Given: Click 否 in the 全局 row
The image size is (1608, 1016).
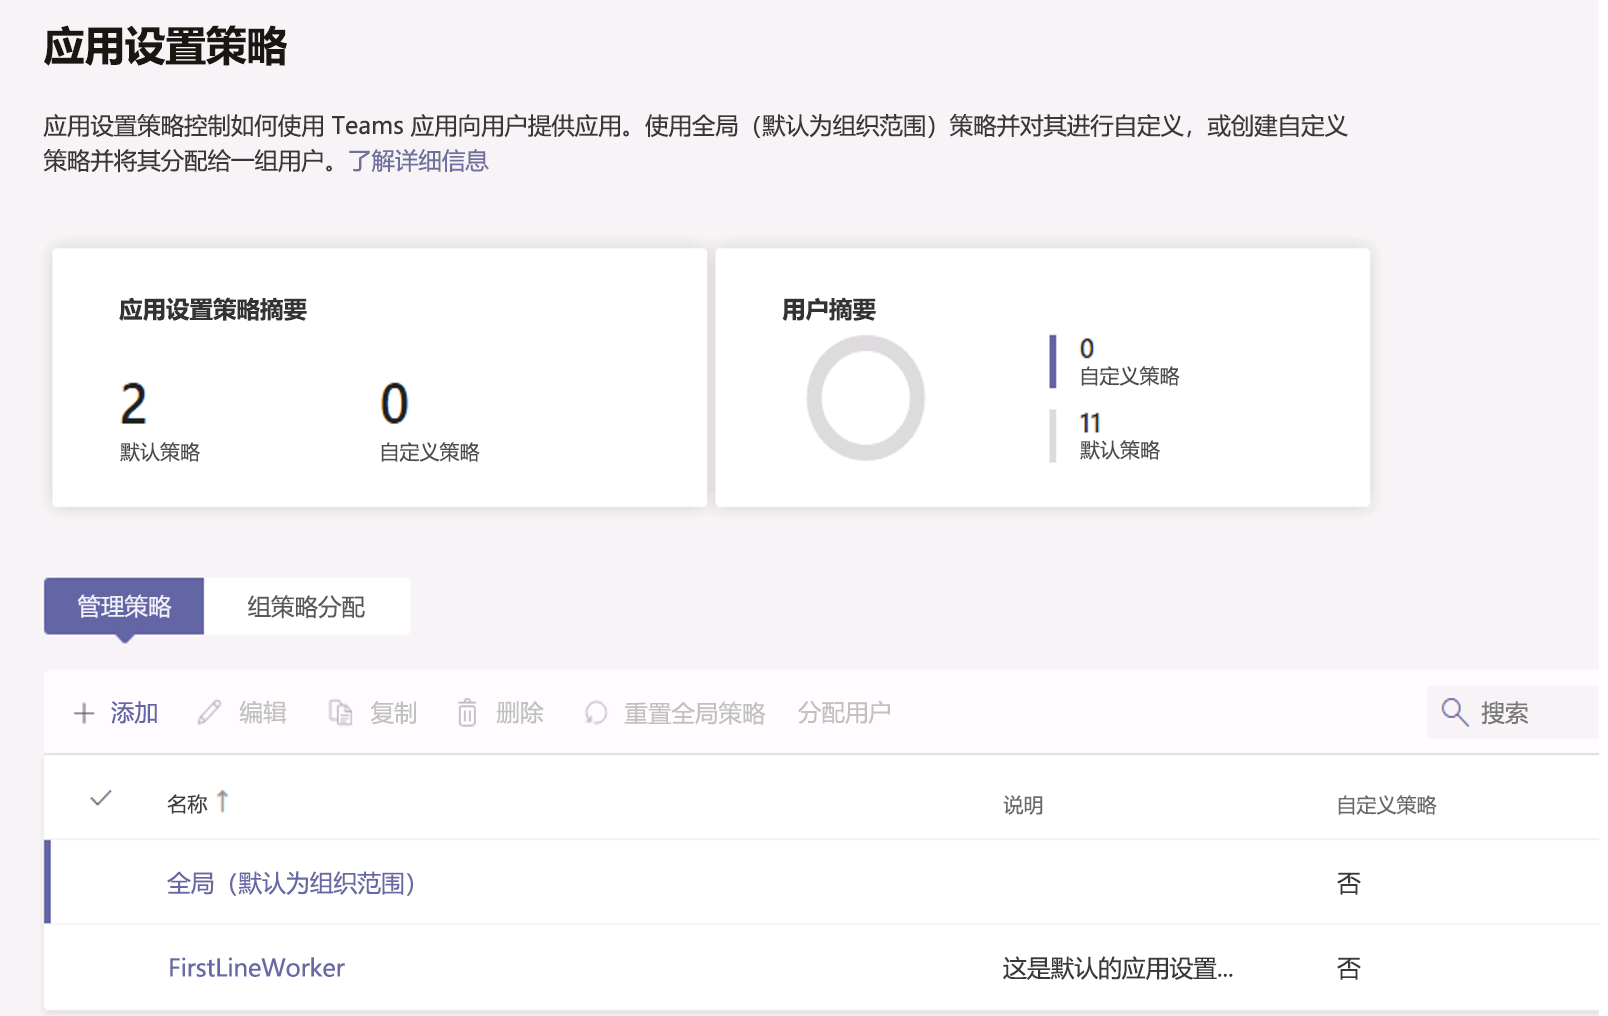Looking at the screenshot, I should (1349, 883).
